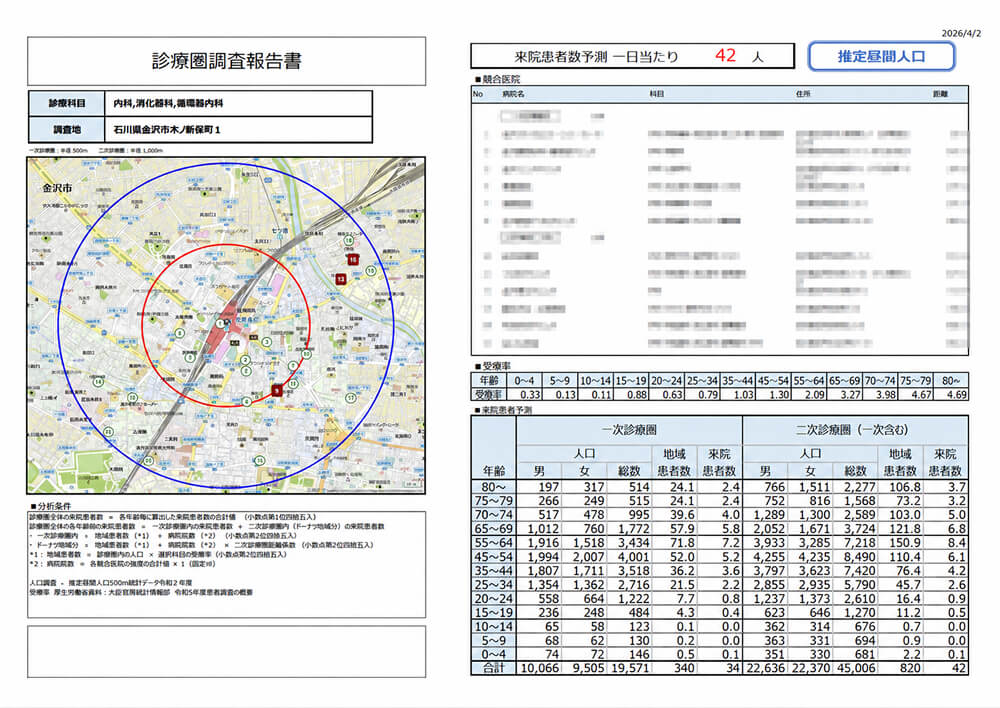Select 来院患者数予測 一日当たり label
The width and height of the screenshot is (1000, 708).
(x=596, y=57)
